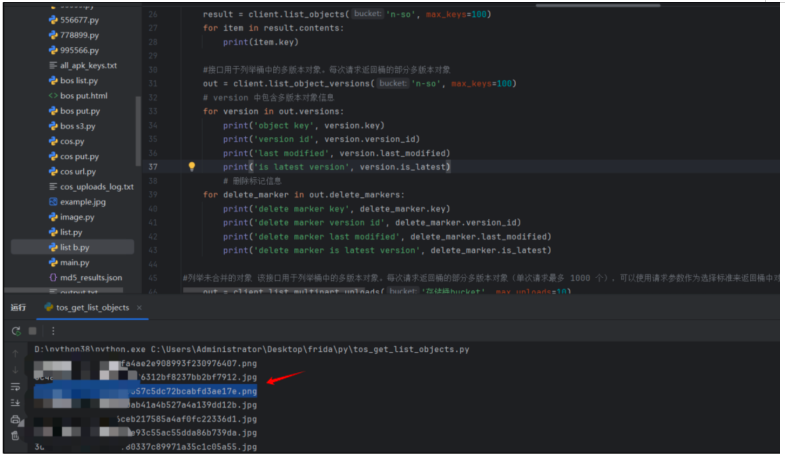Viewport: 785px width, 456px height.
Task: Rerun tos_get_list_objects with the rerun icon
Action: coord(16,331)
